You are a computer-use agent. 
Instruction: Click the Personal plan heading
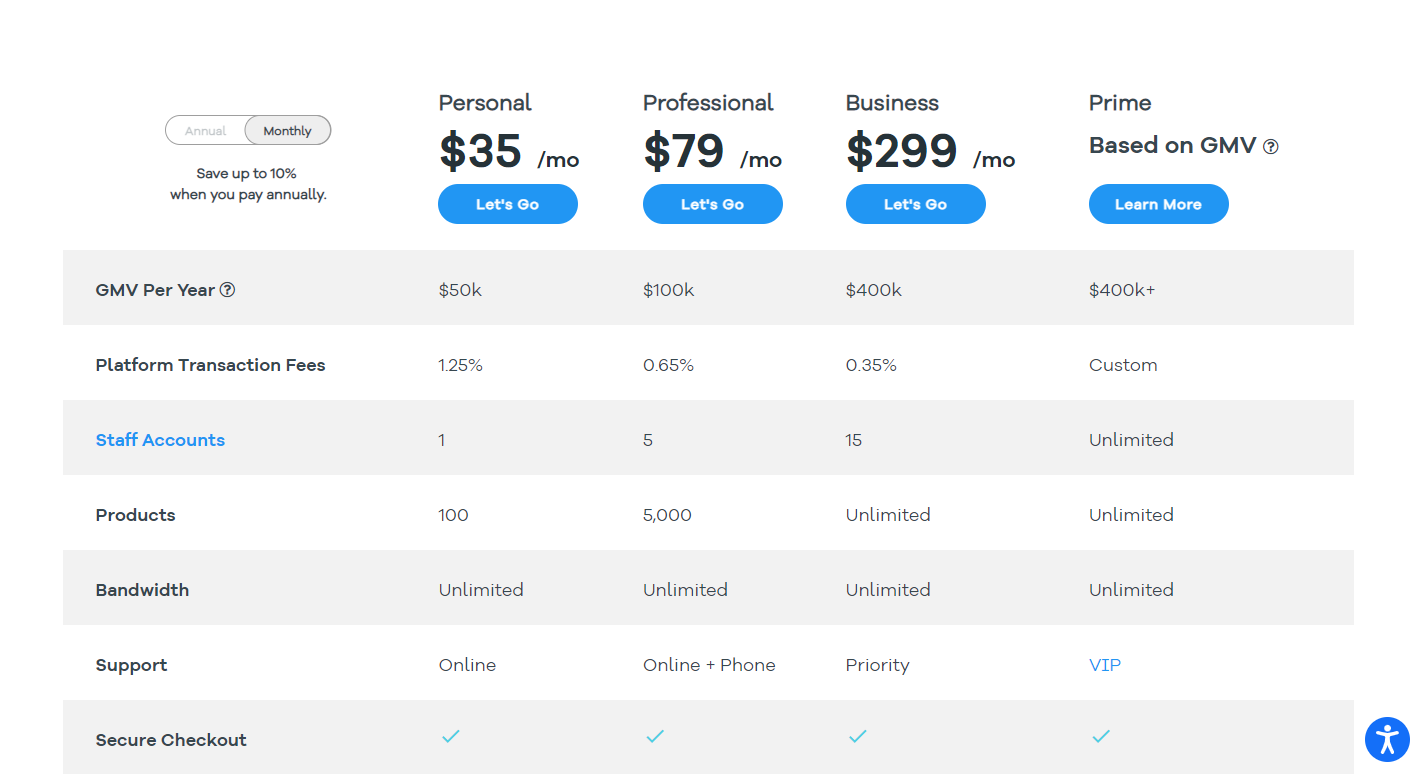485,103
